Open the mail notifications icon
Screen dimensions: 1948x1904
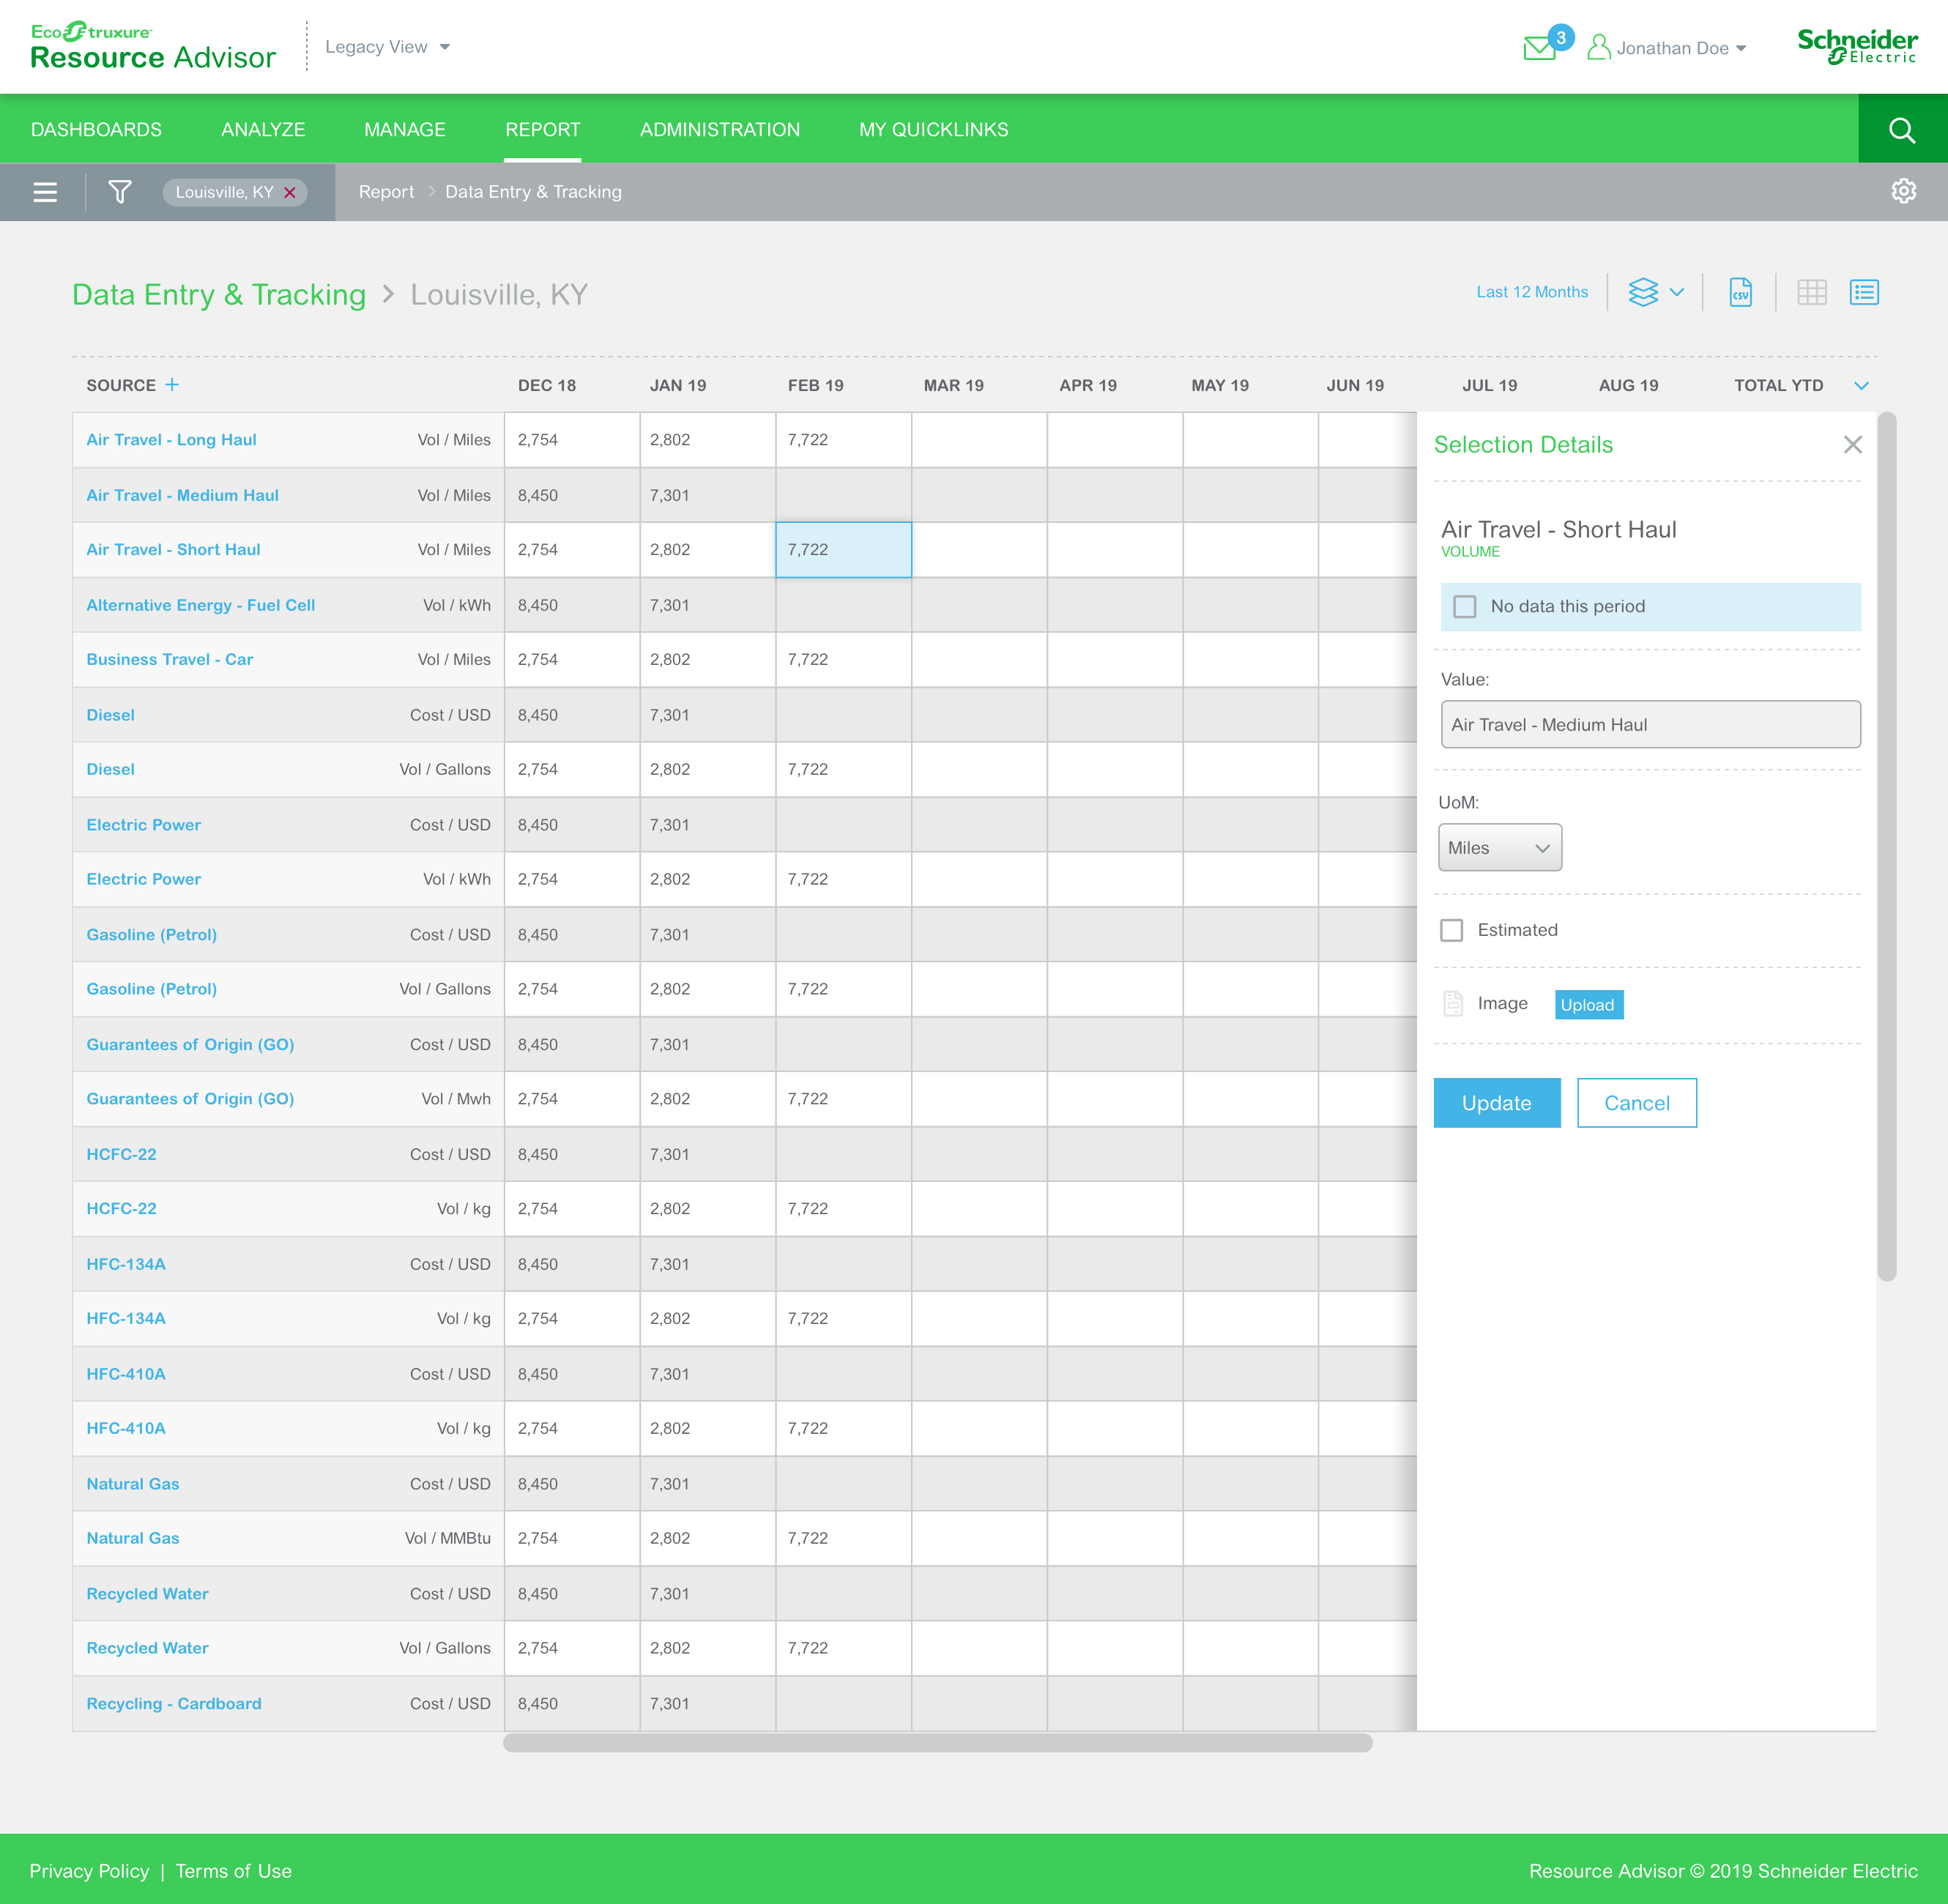point(1540,48)
